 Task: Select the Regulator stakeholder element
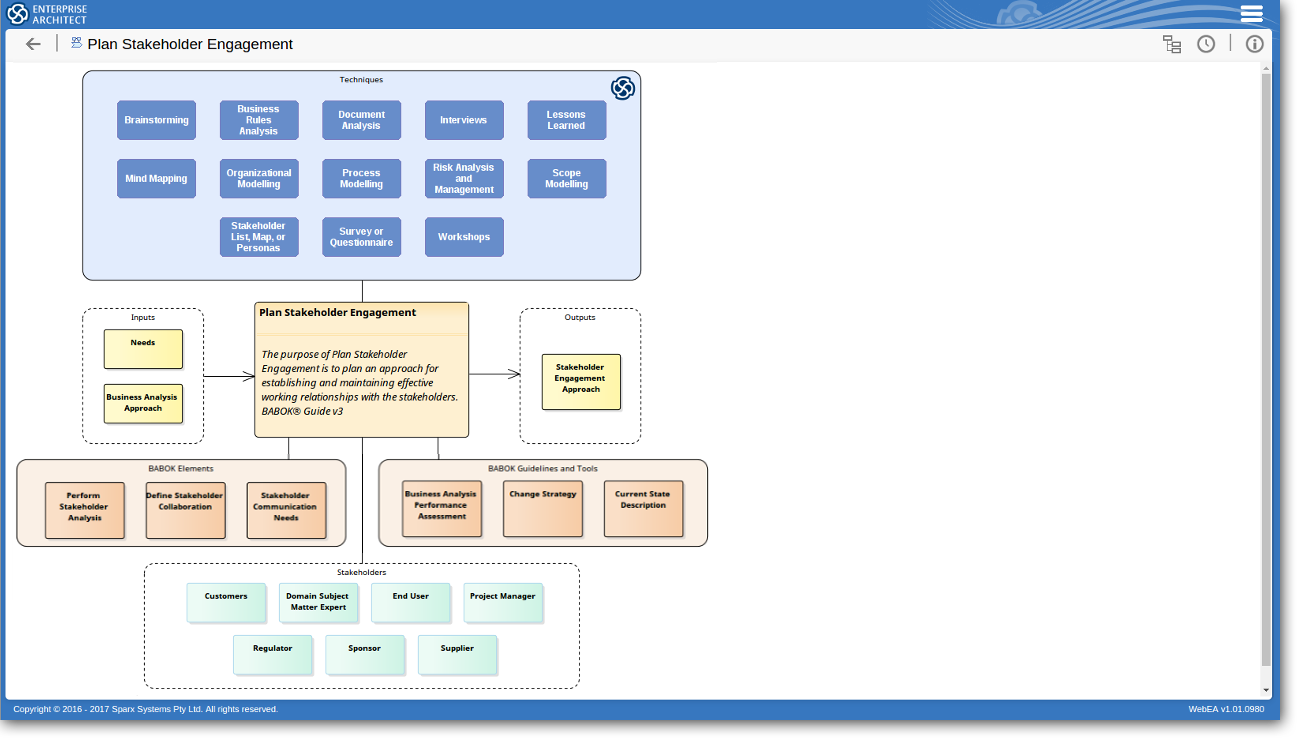point(272,655)
